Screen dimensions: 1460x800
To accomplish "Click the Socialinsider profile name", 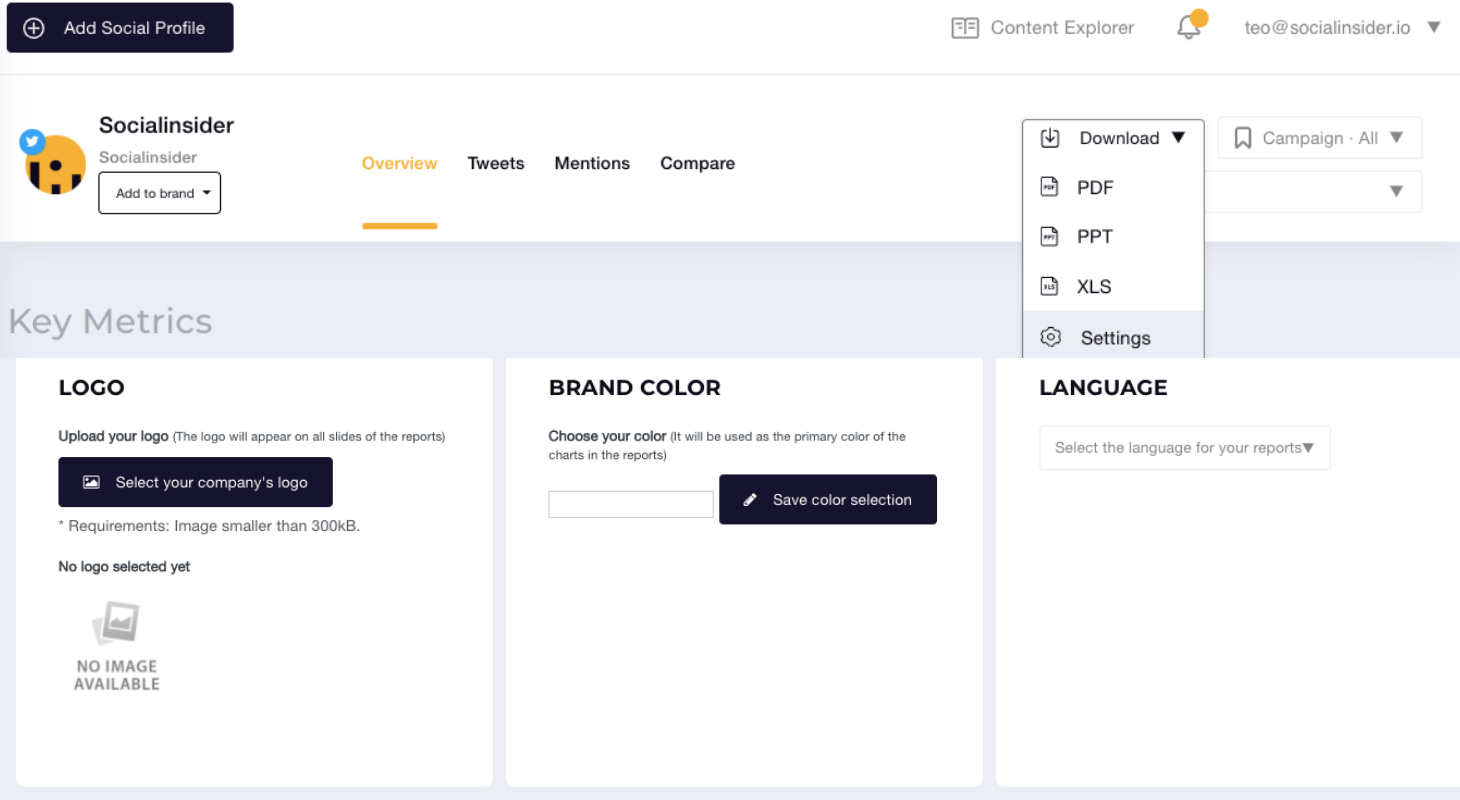I will [166, 125].
